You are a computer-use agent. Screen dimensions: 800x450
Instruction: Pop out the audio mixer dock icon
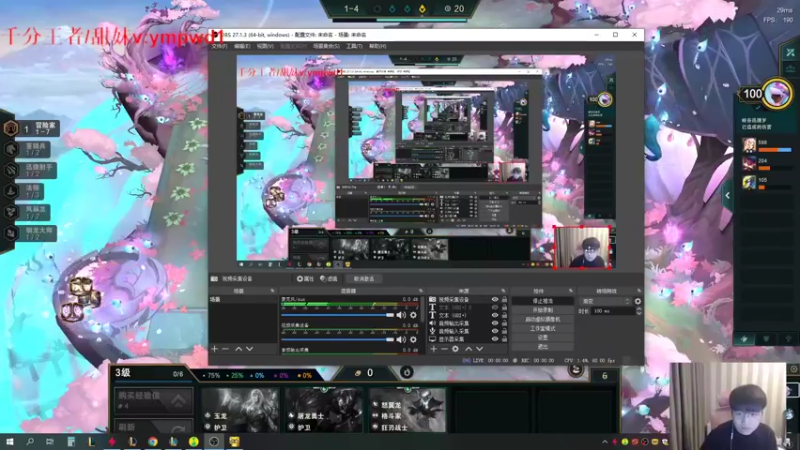(x=421, y=291)
